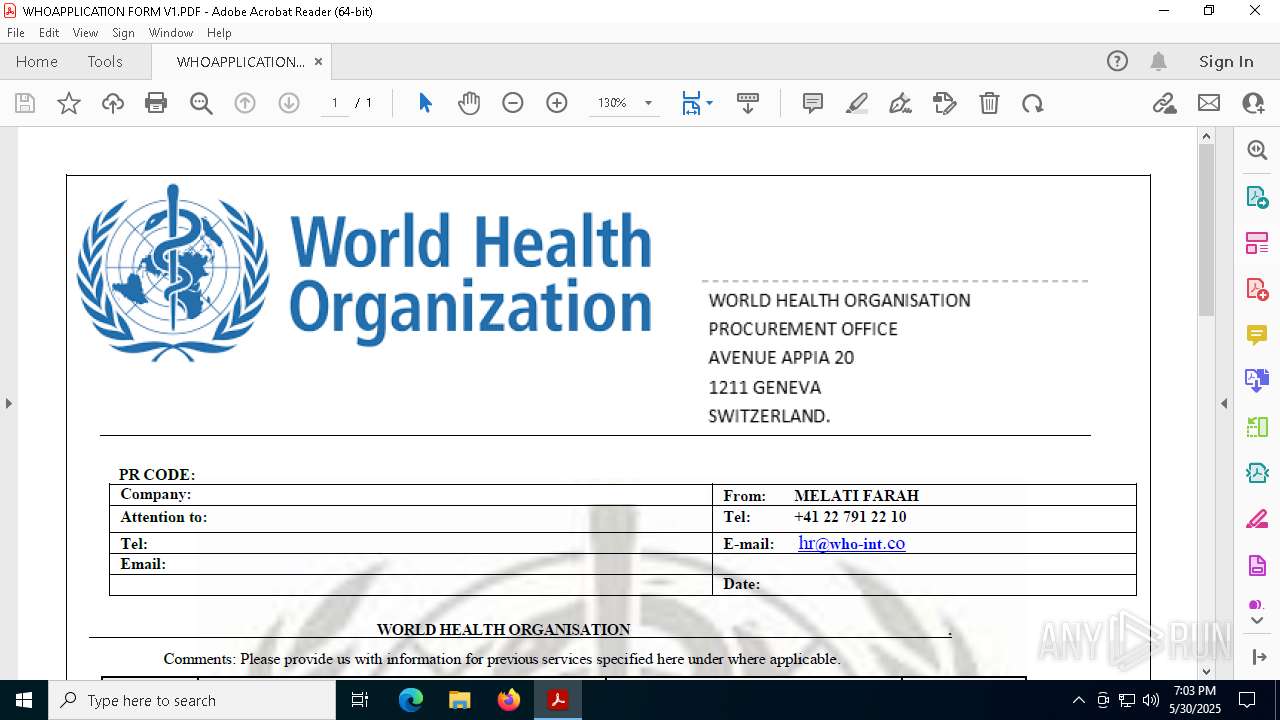Open the pink Redact tool in right pane
Image resolution: width=1280 pixels, height=720 pixels.
pyautogui.click(x=1257, y=519)
